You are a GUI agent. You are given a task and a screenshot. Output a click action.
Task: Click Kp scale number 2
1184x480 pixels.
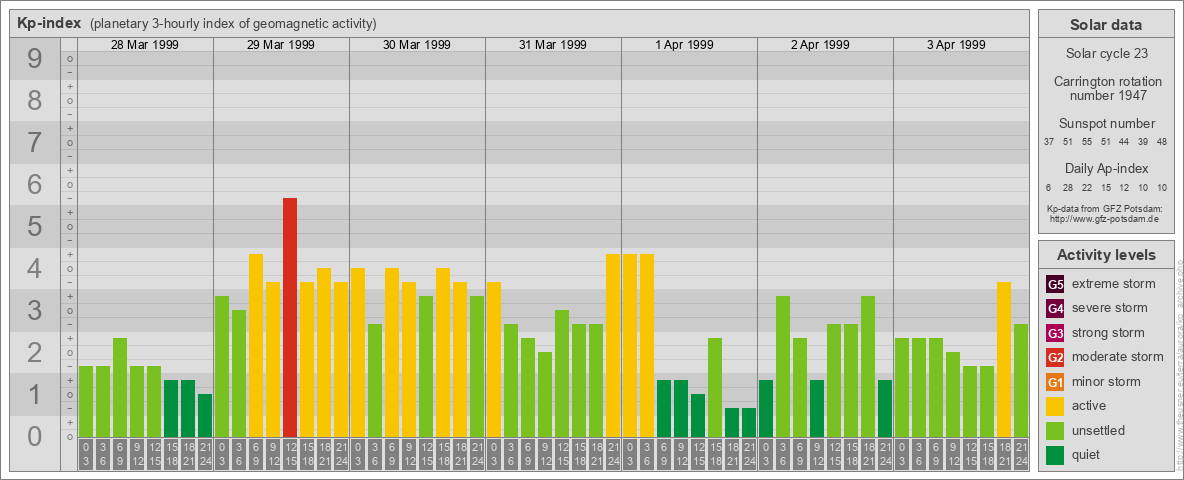click(35, 352)
